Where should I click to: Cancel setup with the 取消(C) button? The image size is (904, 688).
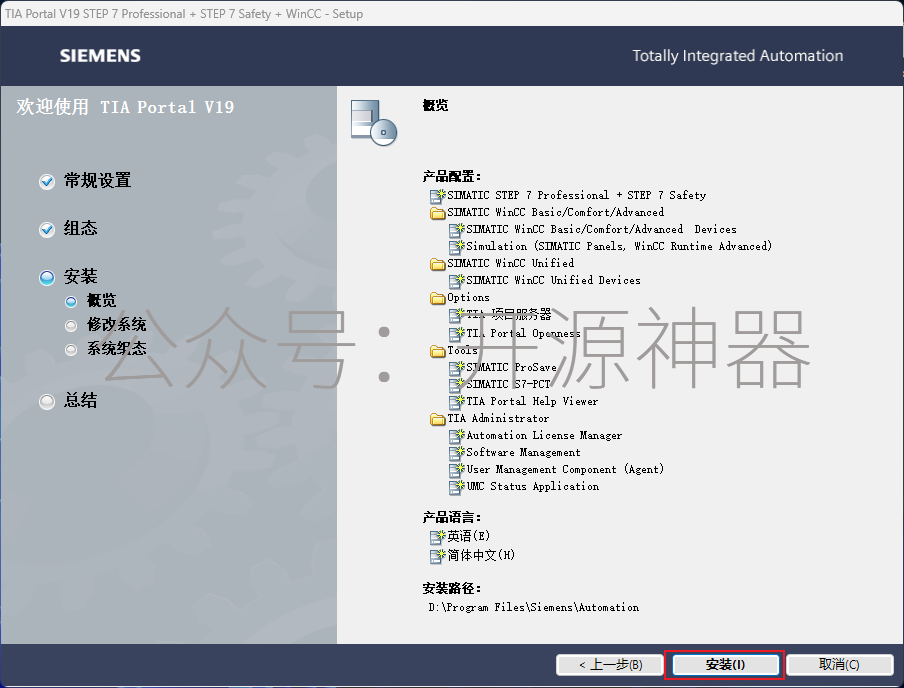[x=839, y=664]
